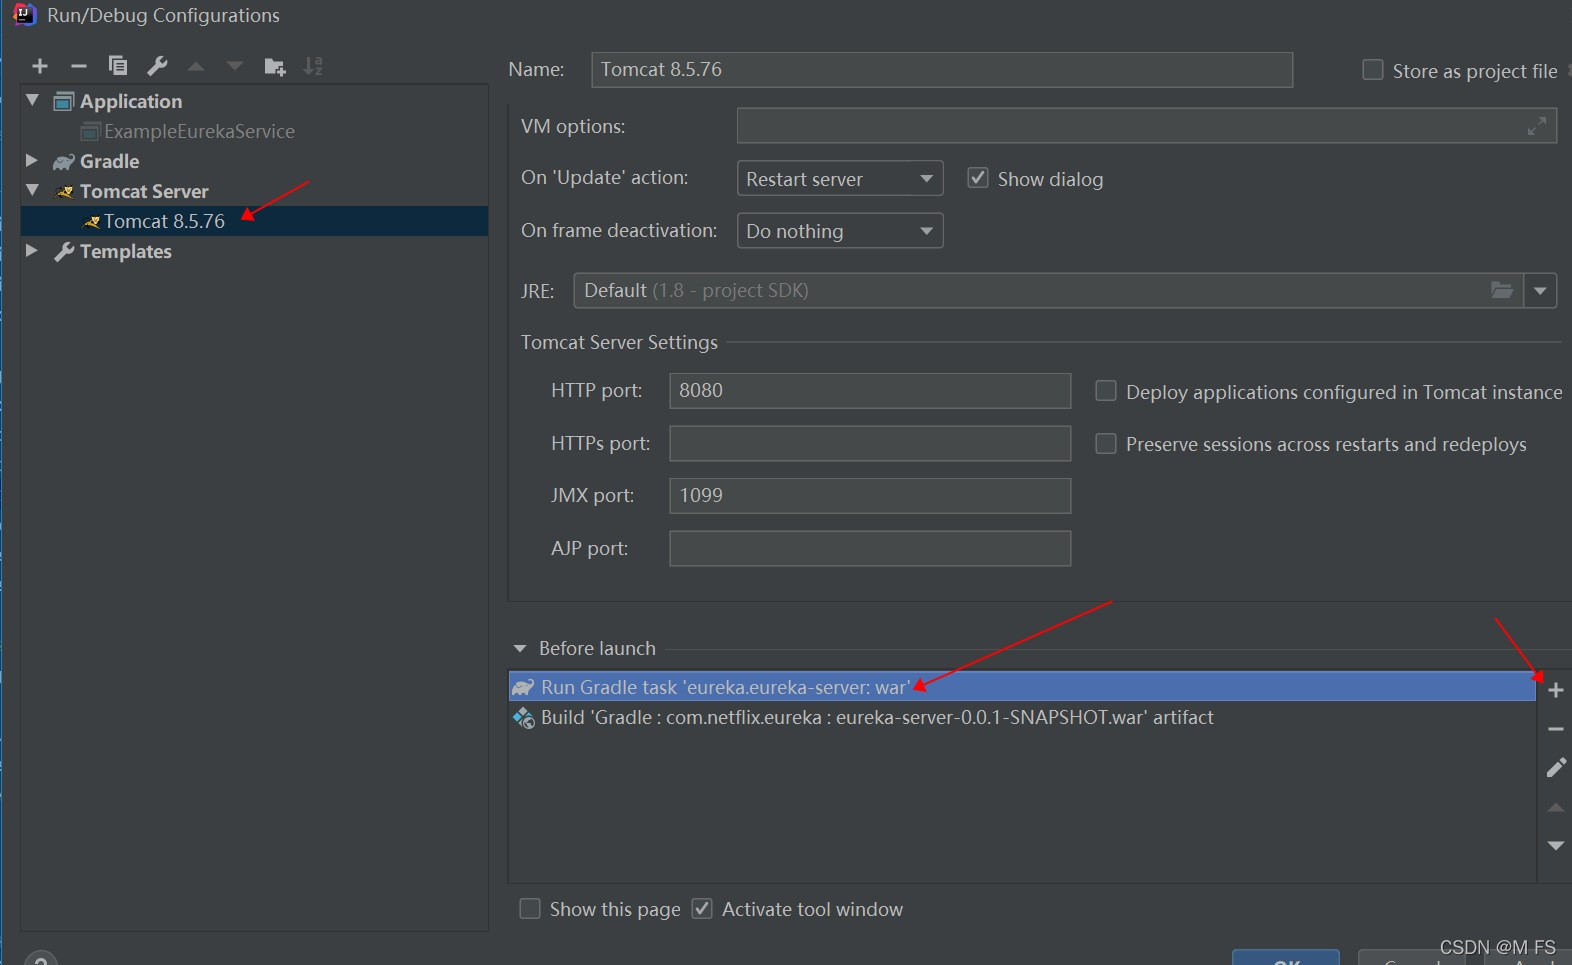Viewport: 1572px width, 965px height.
Task: Move Before launch task down
Action: click(1556, 845)
